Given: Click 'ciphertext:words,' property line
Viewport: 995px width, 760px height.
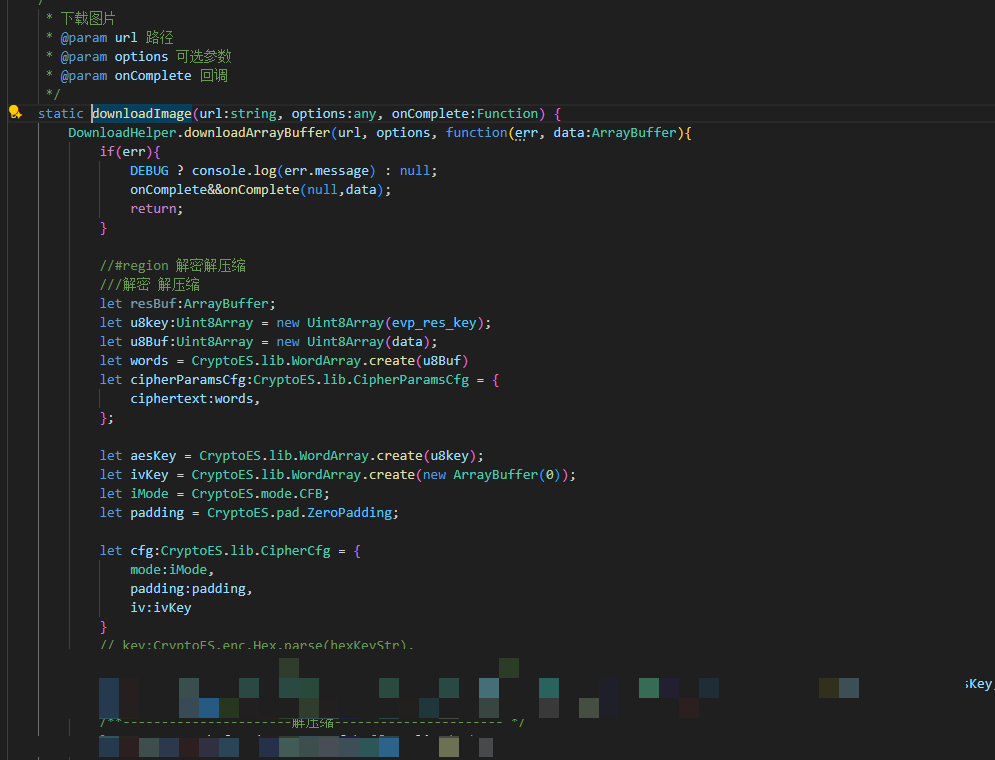Looking at the screenshot, I should (195, 398).
